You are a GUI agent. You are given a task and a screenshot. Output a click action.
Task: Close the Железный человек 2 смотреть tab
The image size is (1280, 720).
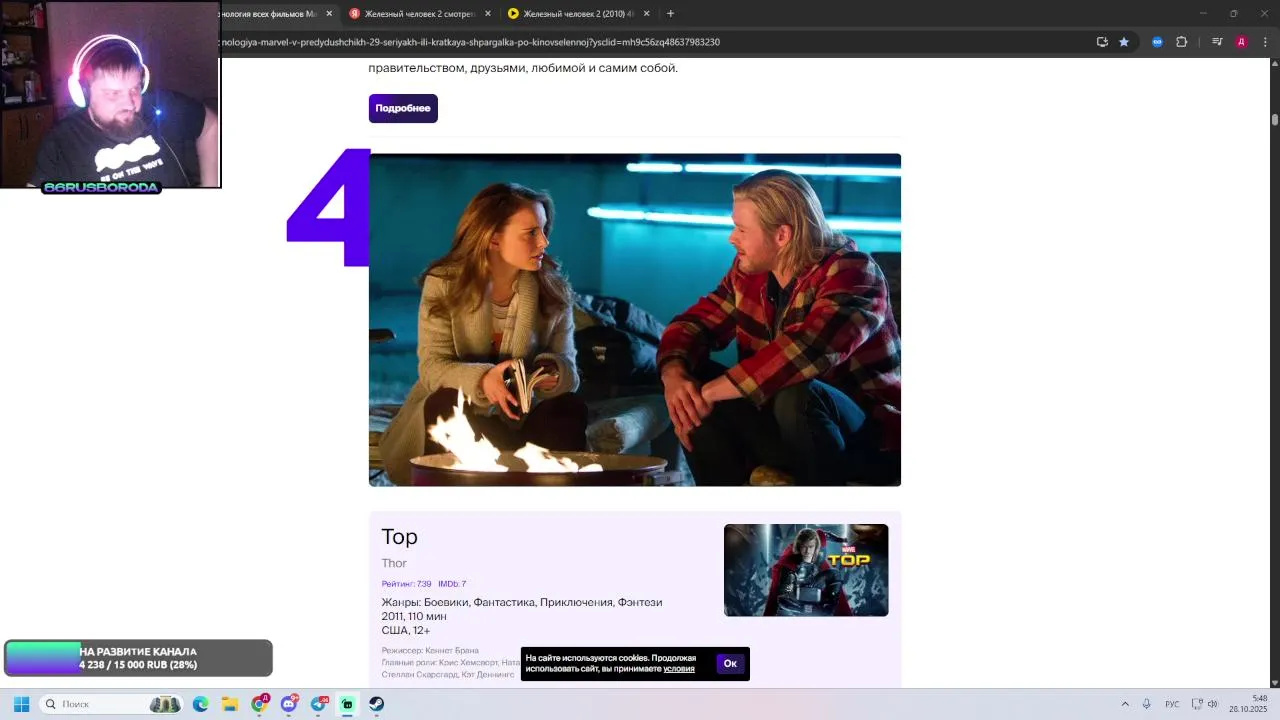tap(488, 14)
